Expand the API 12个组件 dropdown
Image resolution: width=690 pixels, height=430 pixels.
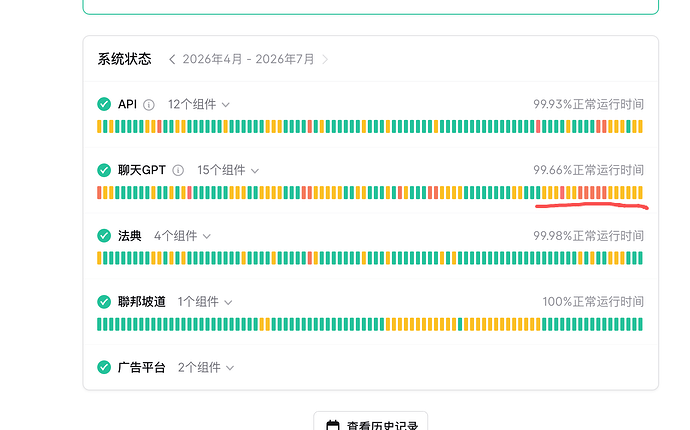(x=198, y=104)
